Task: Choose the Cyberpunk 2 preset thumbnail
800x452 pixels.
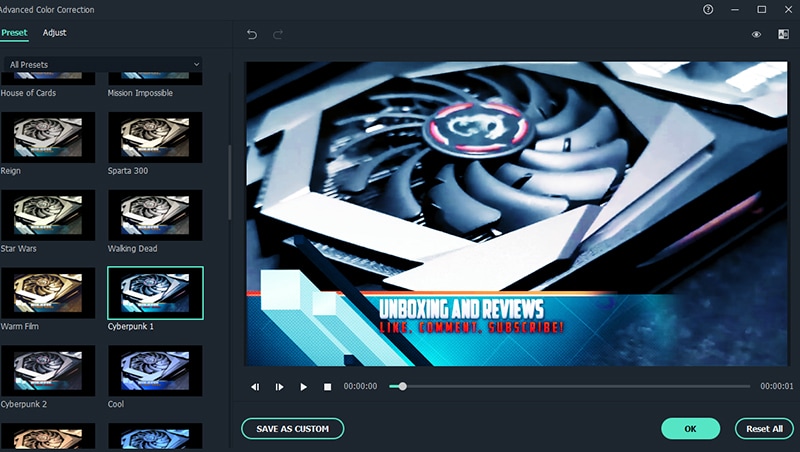Action: pyautogui.click(x=48, y=370)
